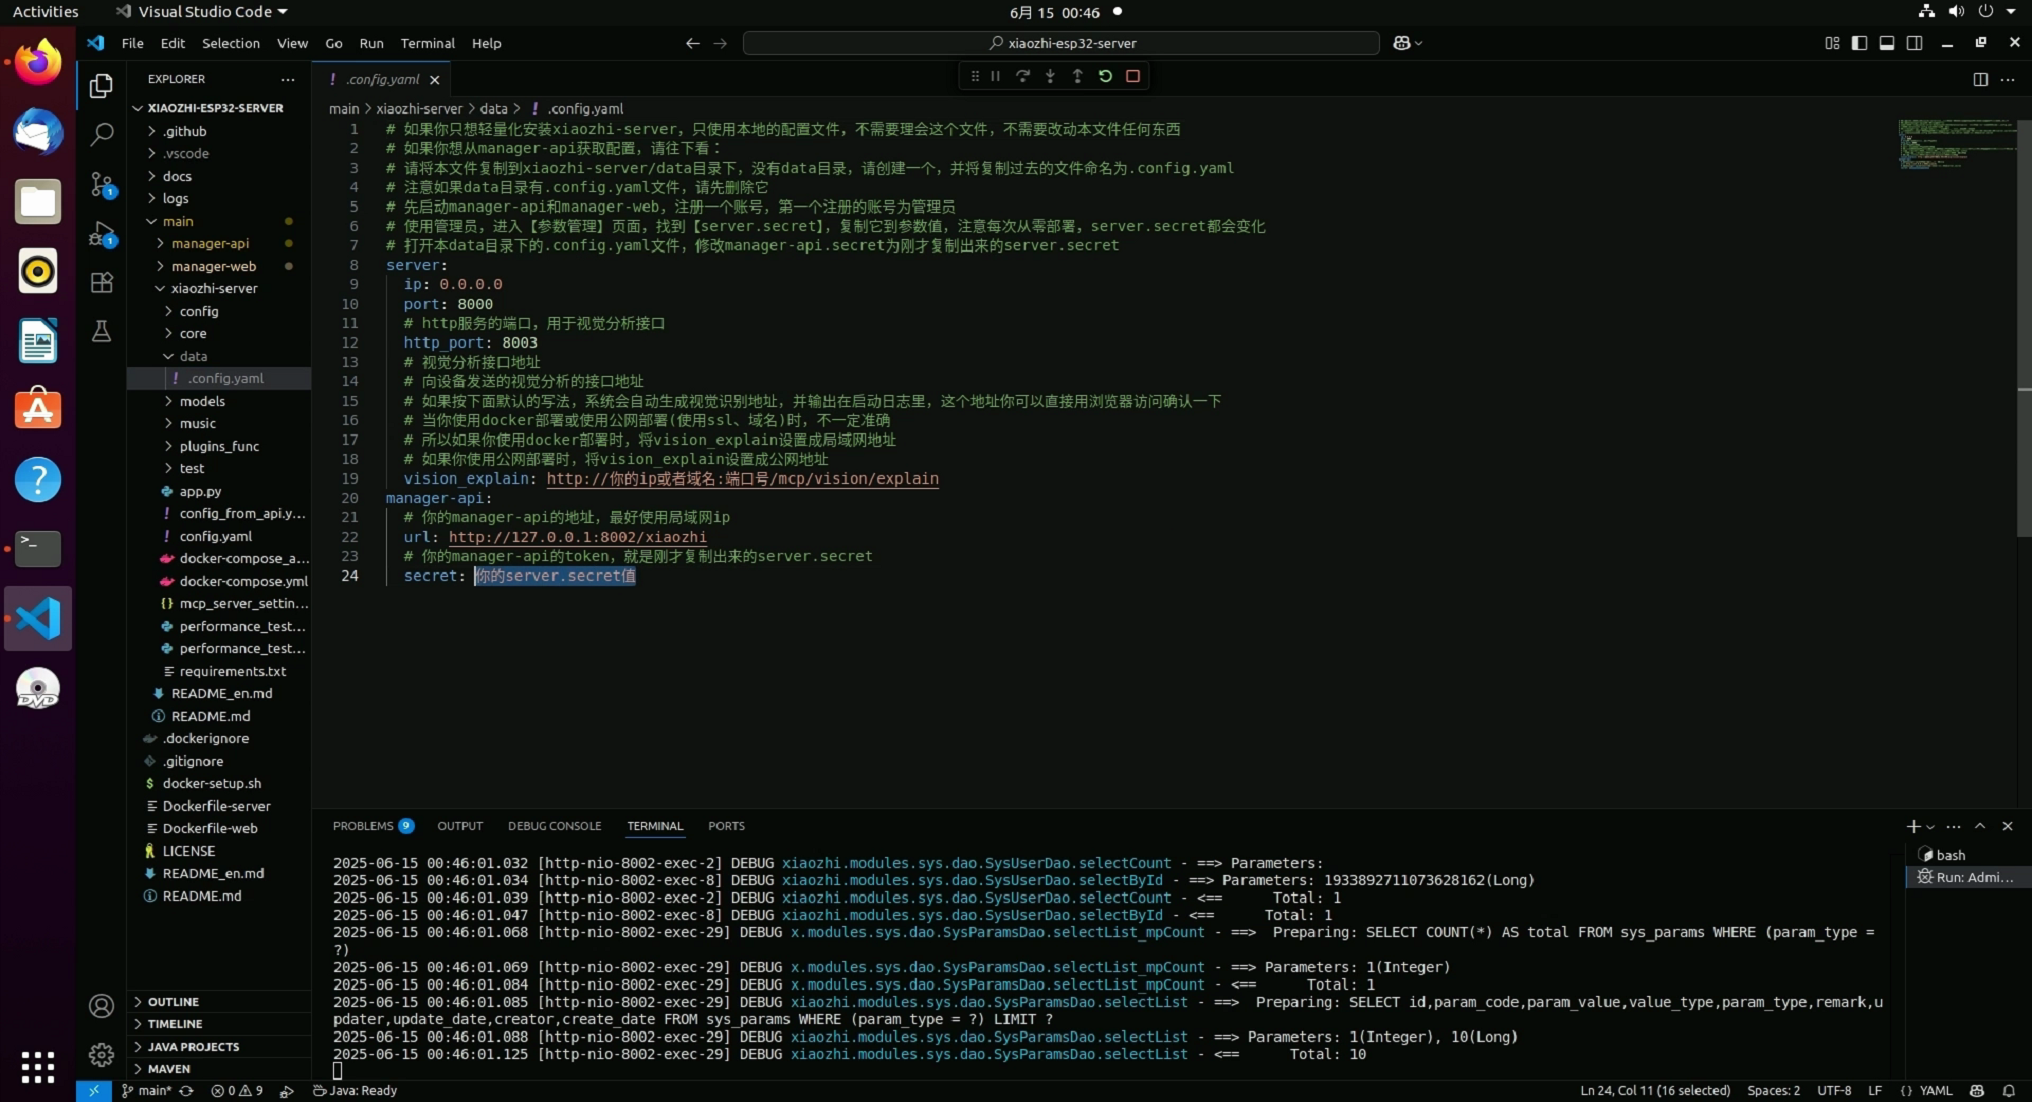Open the manager-api url link on line 22

(578, 537)
